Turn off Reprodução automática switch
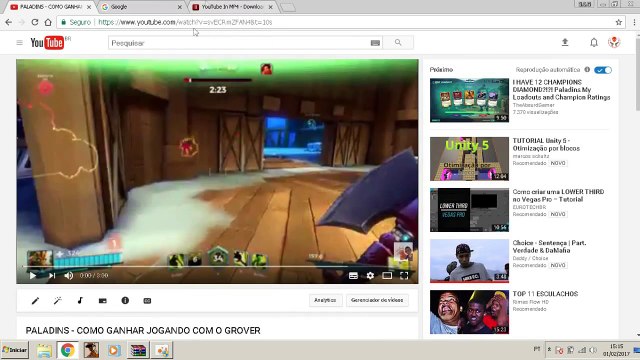This screenshot has height=360, width=640. (x=603, y=70)
